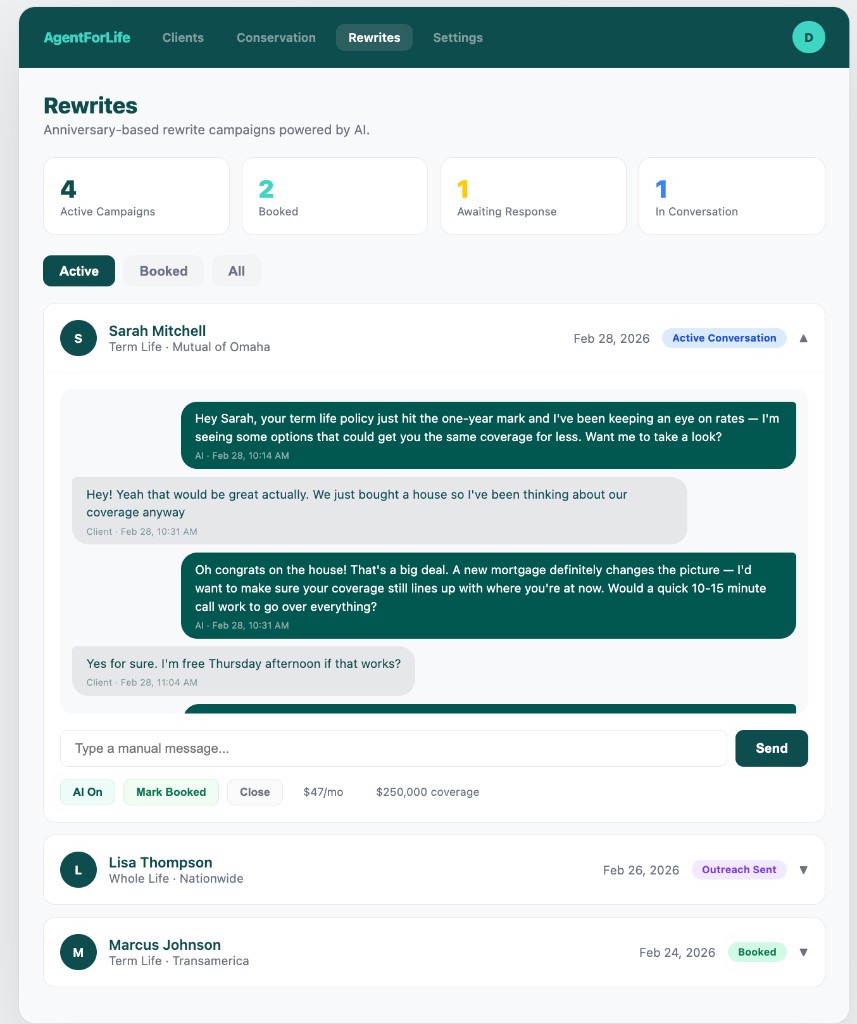Click the Awaiting Response stat card
The height and width of the screenshot is (1024, 857).
pyautogui.click(x=533, y=196)
